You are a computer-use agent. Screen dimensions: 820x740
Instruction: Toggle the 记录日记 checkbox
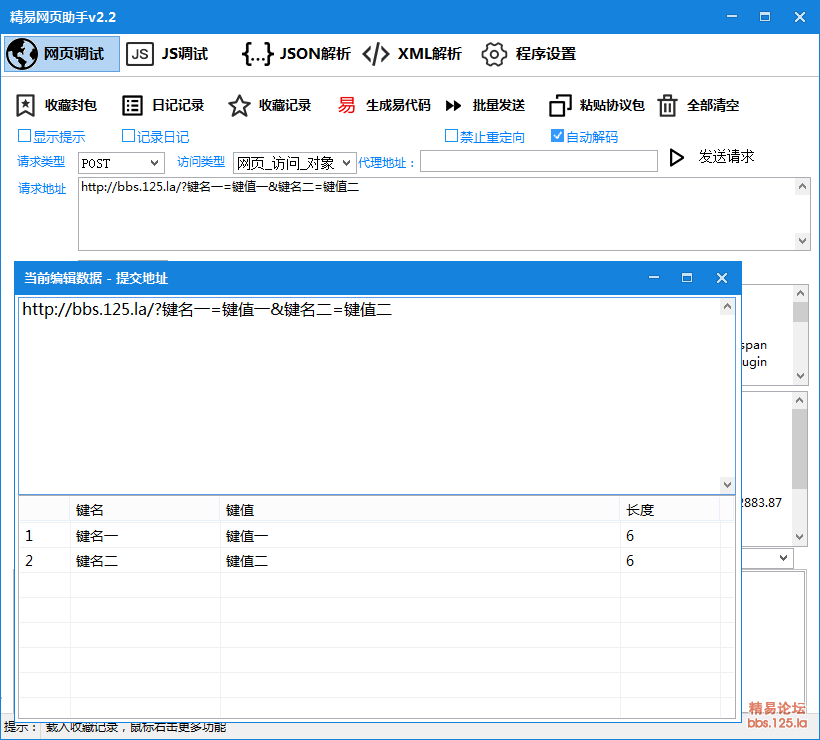click(128, 136)
